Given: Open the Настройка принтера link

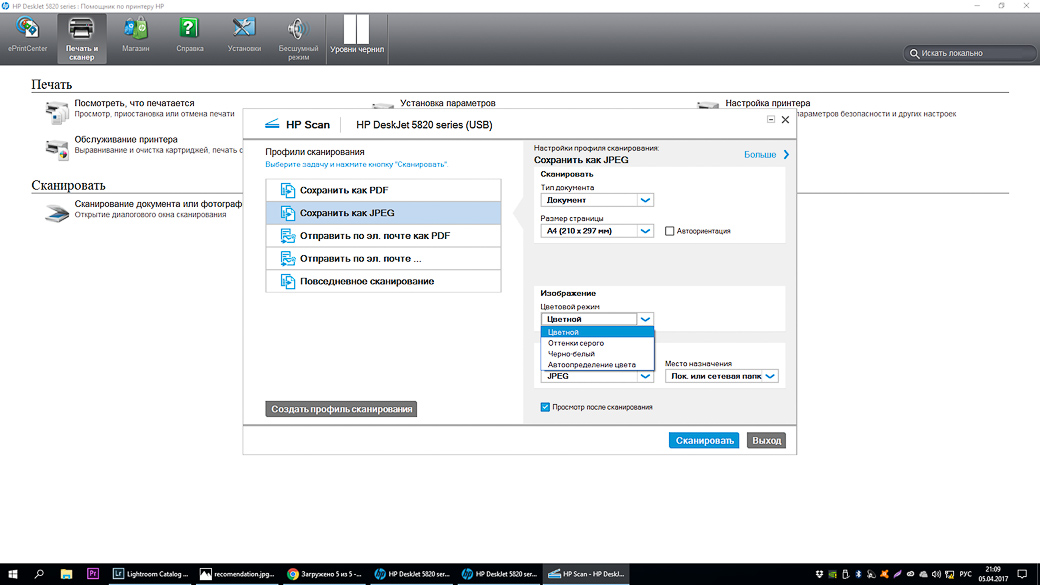Looking at the screenshot, I should click(767, 103).
